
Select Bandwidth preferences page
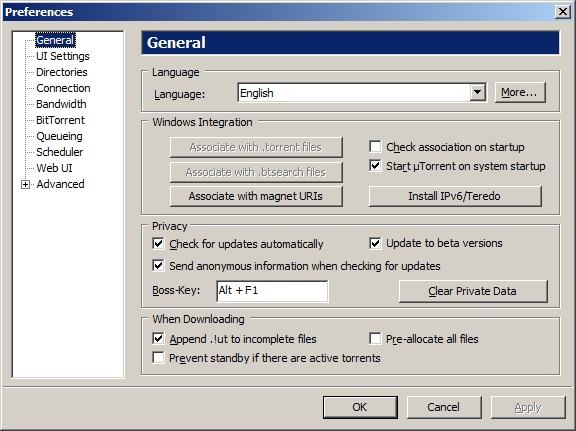(x=61, y=104)
